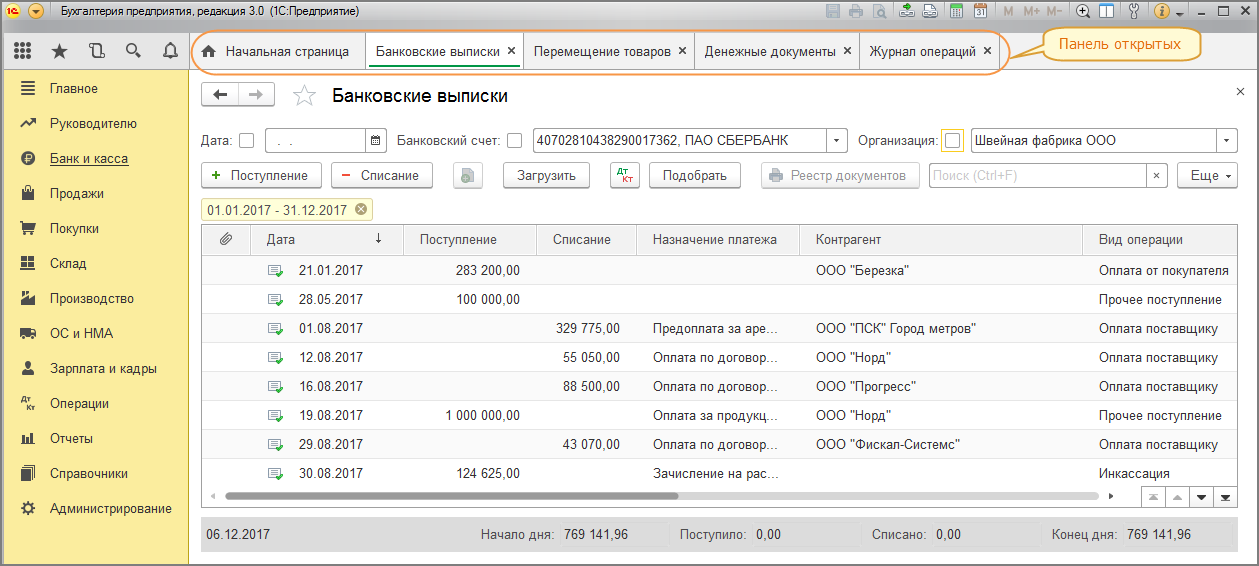Move down one row with the down arrow
Screen dimensions: 1259x566
coord(1201,496)
